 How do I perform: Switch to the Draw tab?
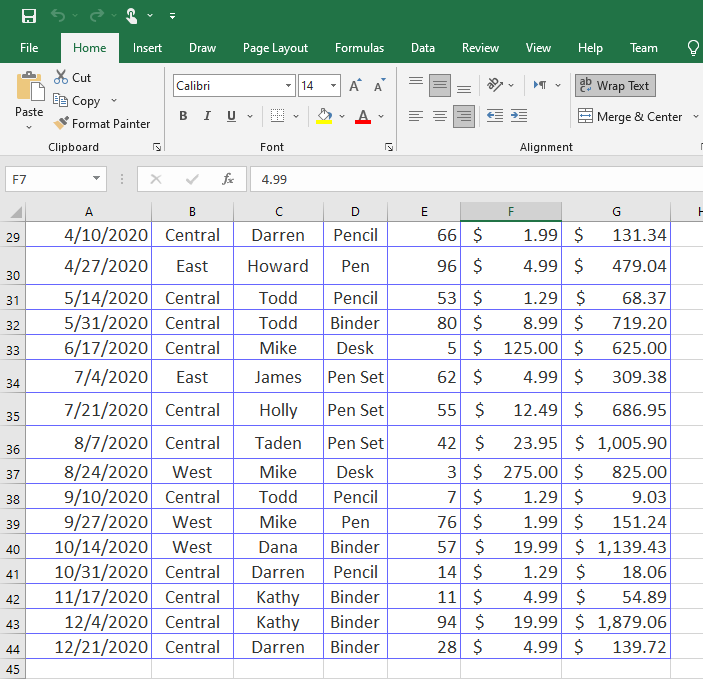(202, 48)
